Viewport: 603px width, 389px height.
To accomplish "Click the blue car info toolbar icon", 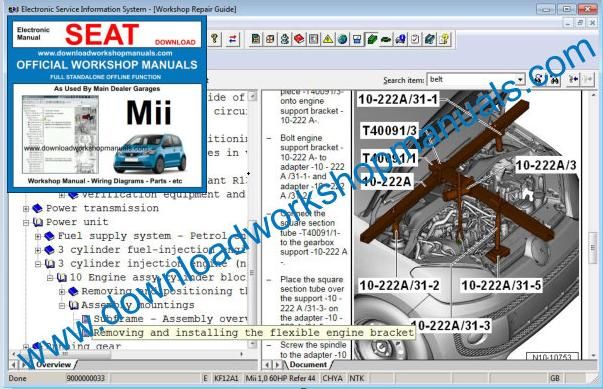I will [x=400, y=39].
